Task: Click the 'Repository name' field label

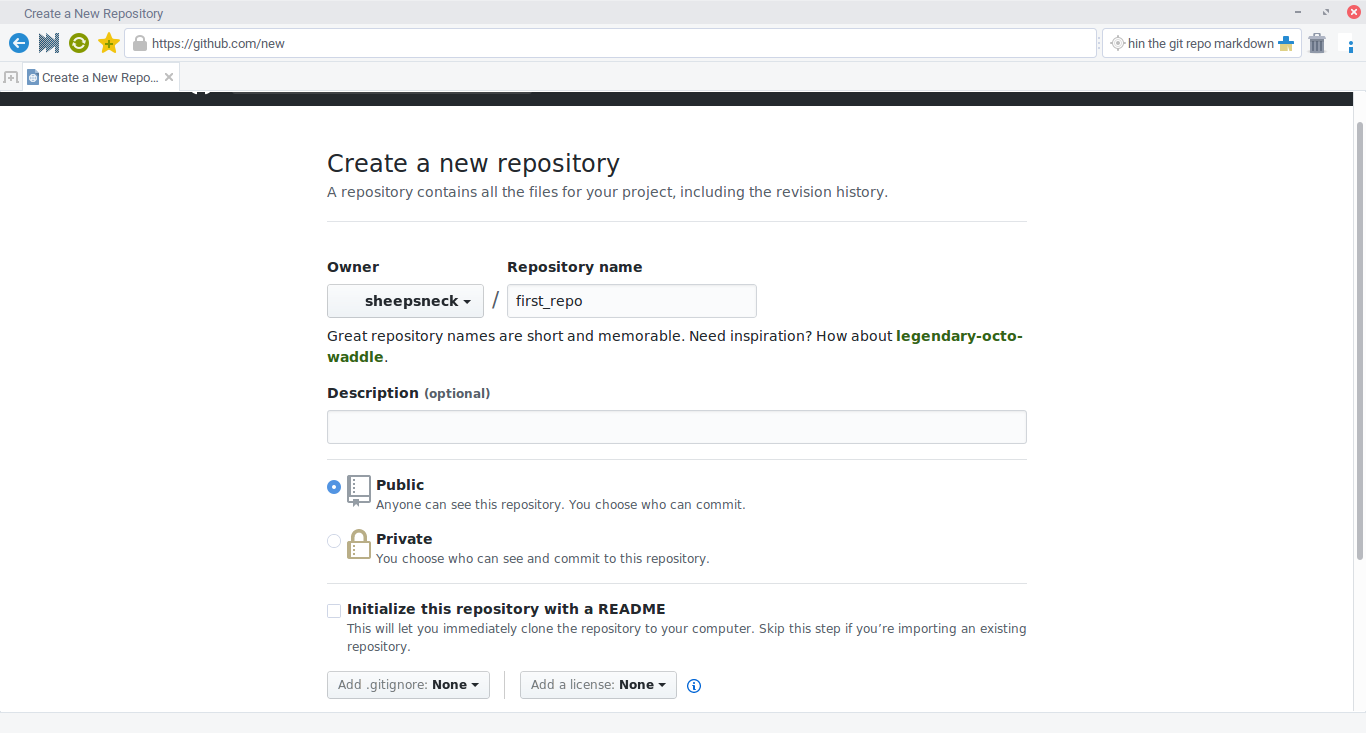Action: pos(575,267)
